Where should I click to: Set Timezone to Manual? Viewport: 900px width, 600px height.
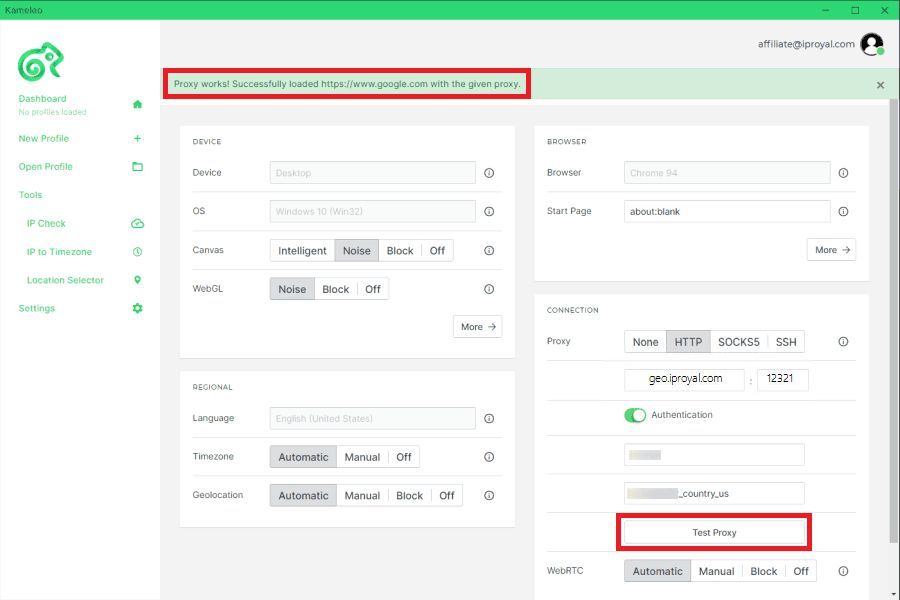point(362,457)
